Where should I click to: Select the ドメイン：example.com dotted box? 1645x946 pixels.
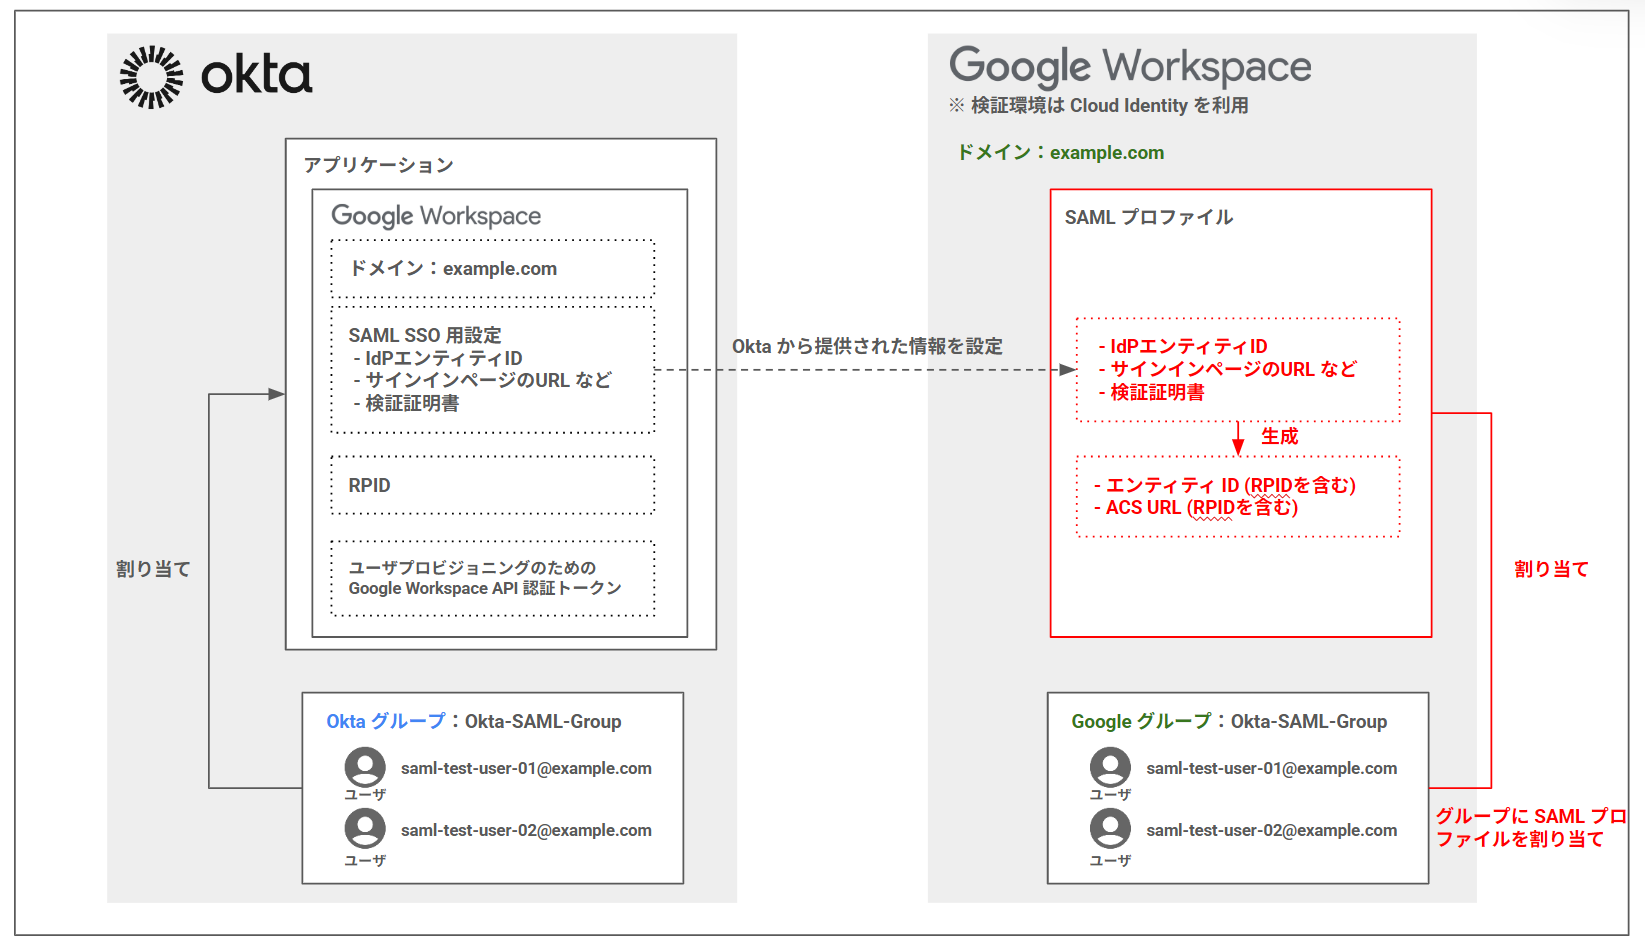click(492, 268)
